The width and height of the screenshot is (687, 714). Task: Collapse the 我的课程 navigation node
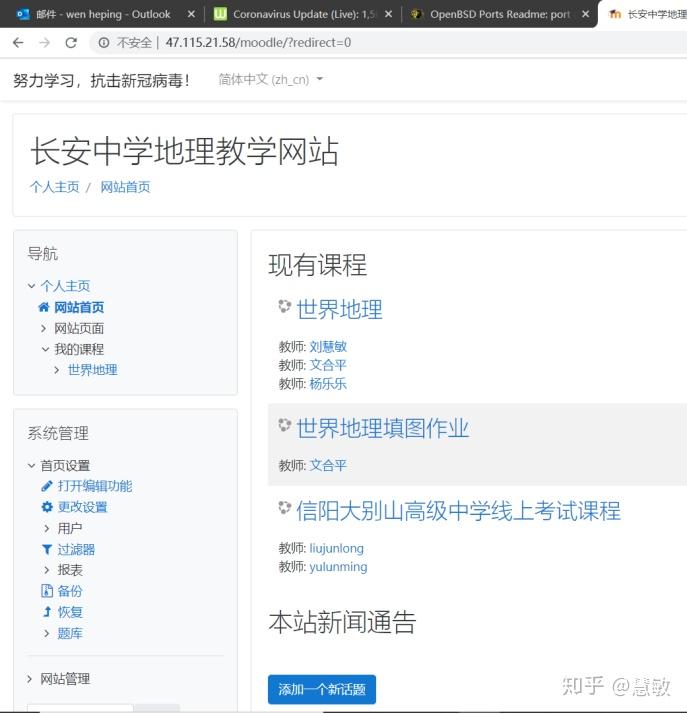(45, 349)
